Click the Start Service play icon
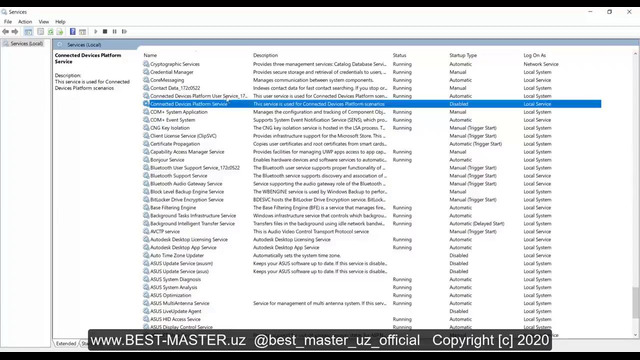This screenshot has height=360, width=640. 96,31
